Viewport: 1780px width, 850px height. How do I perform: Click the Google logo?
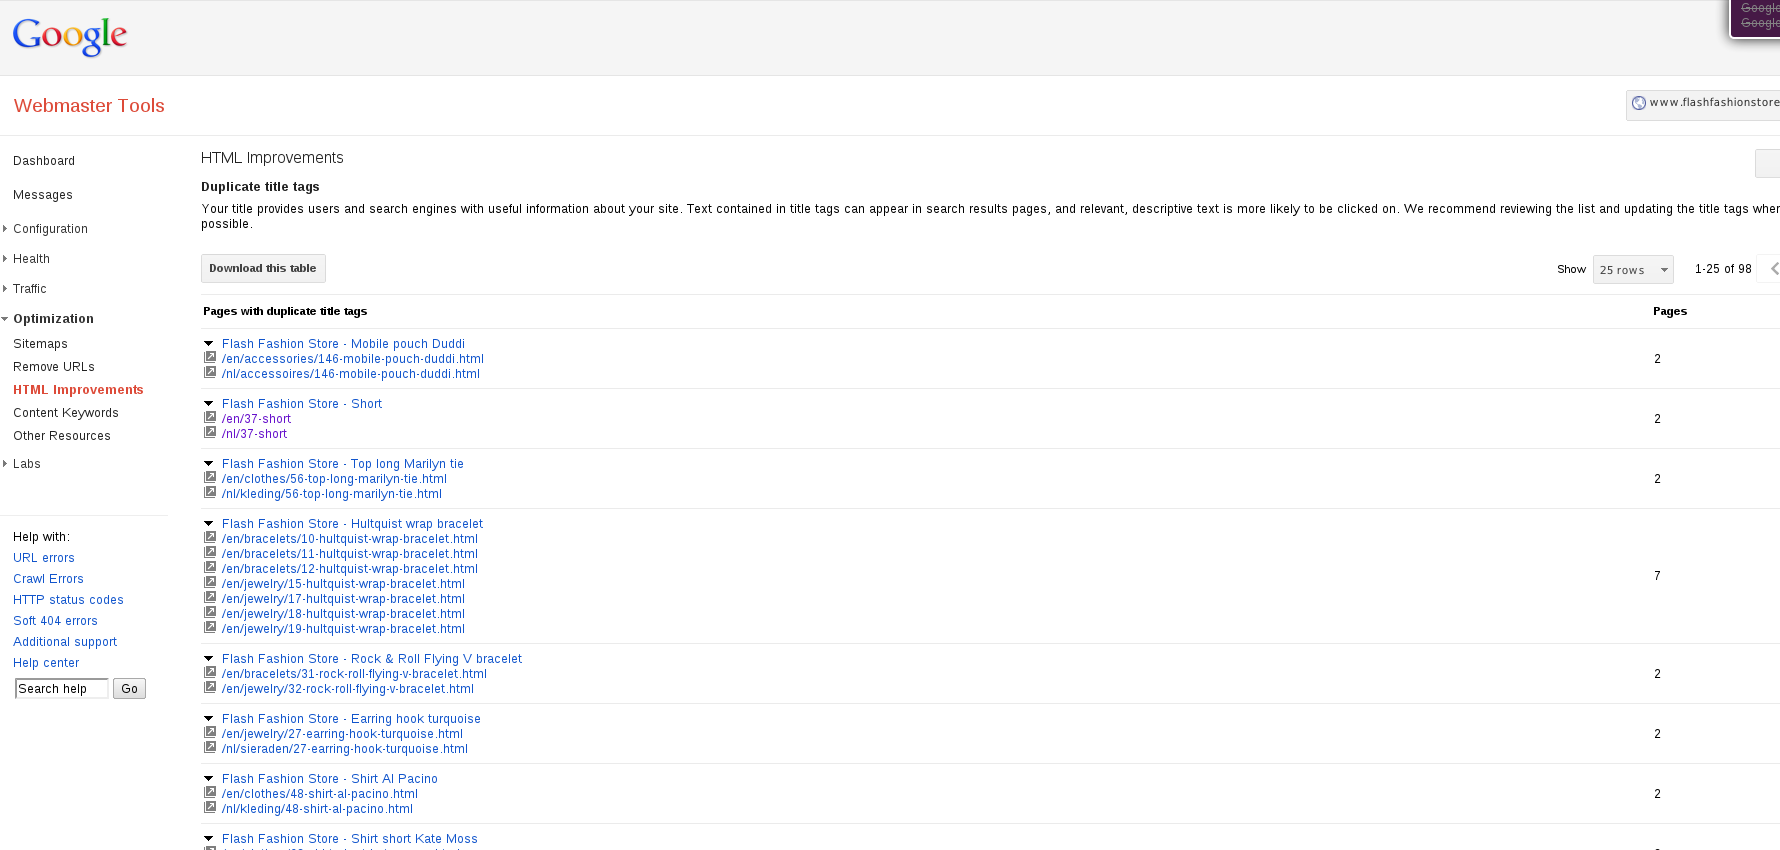[x=70, y=37]
